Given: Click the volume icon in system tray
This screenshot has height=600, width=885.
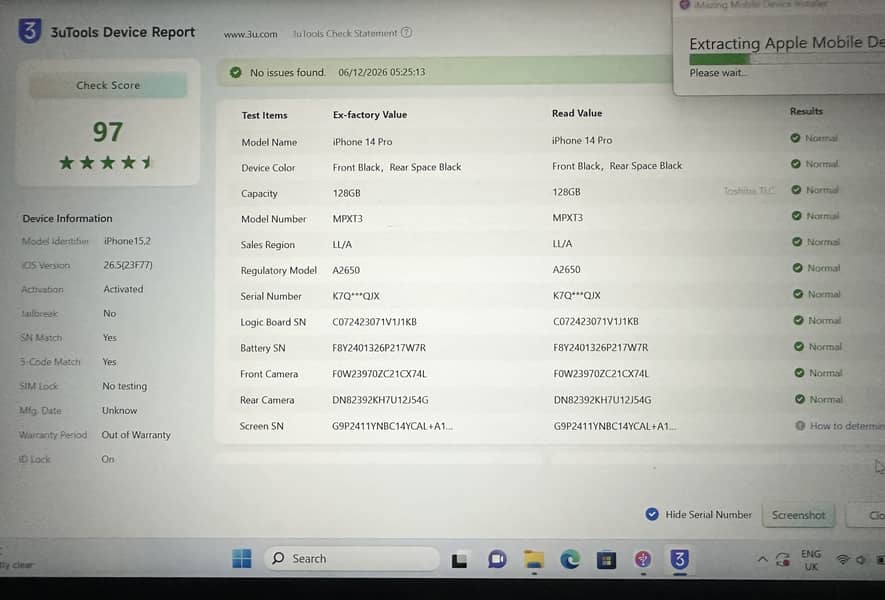Looking at the screenshot, I should click(x=861, y=560).
